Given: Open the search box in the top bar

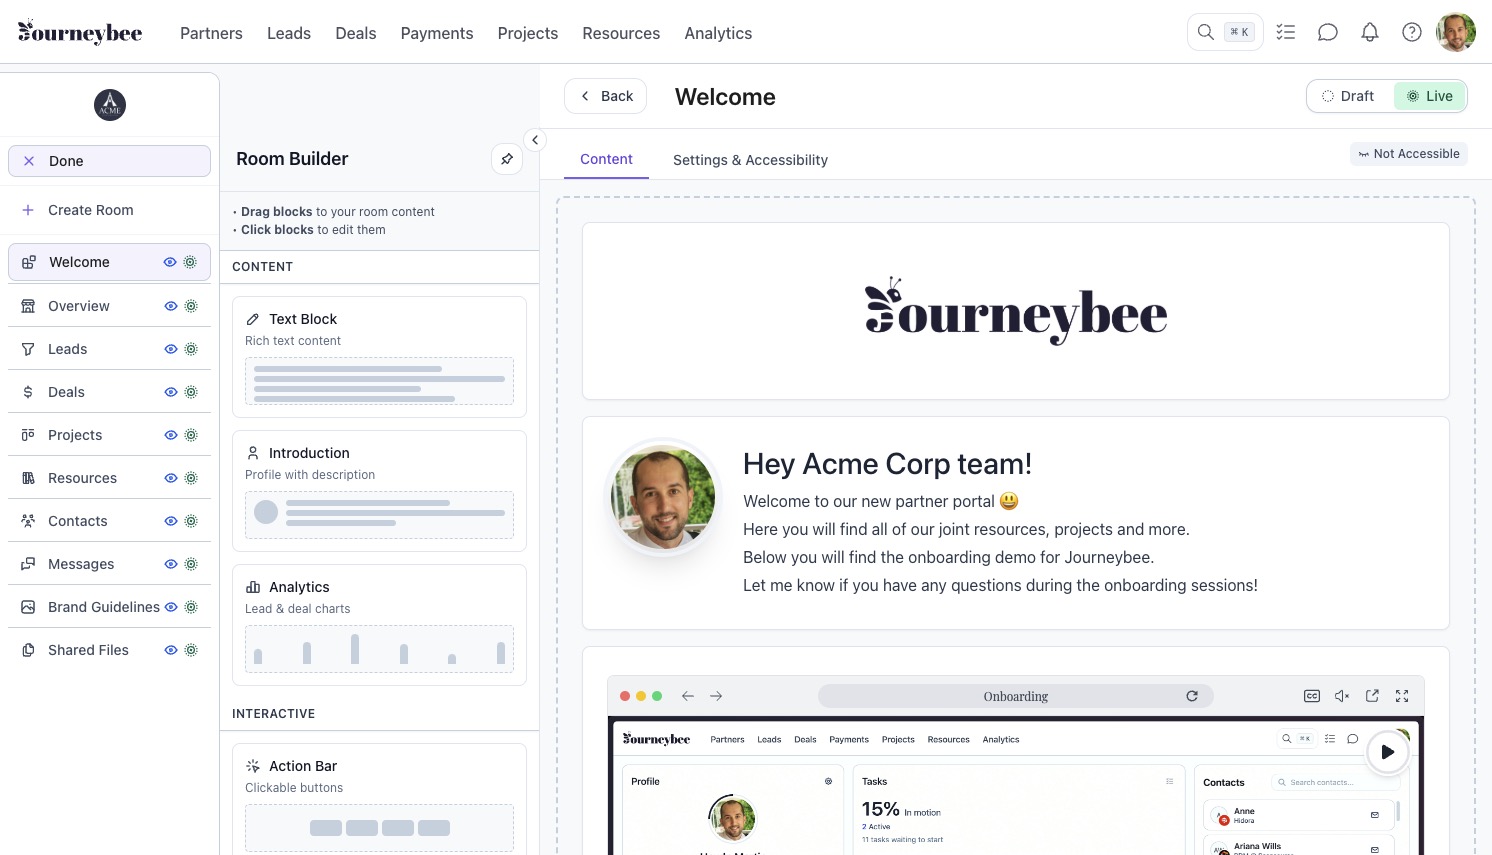Looking at the screenshot, I should pos(1225,32).
